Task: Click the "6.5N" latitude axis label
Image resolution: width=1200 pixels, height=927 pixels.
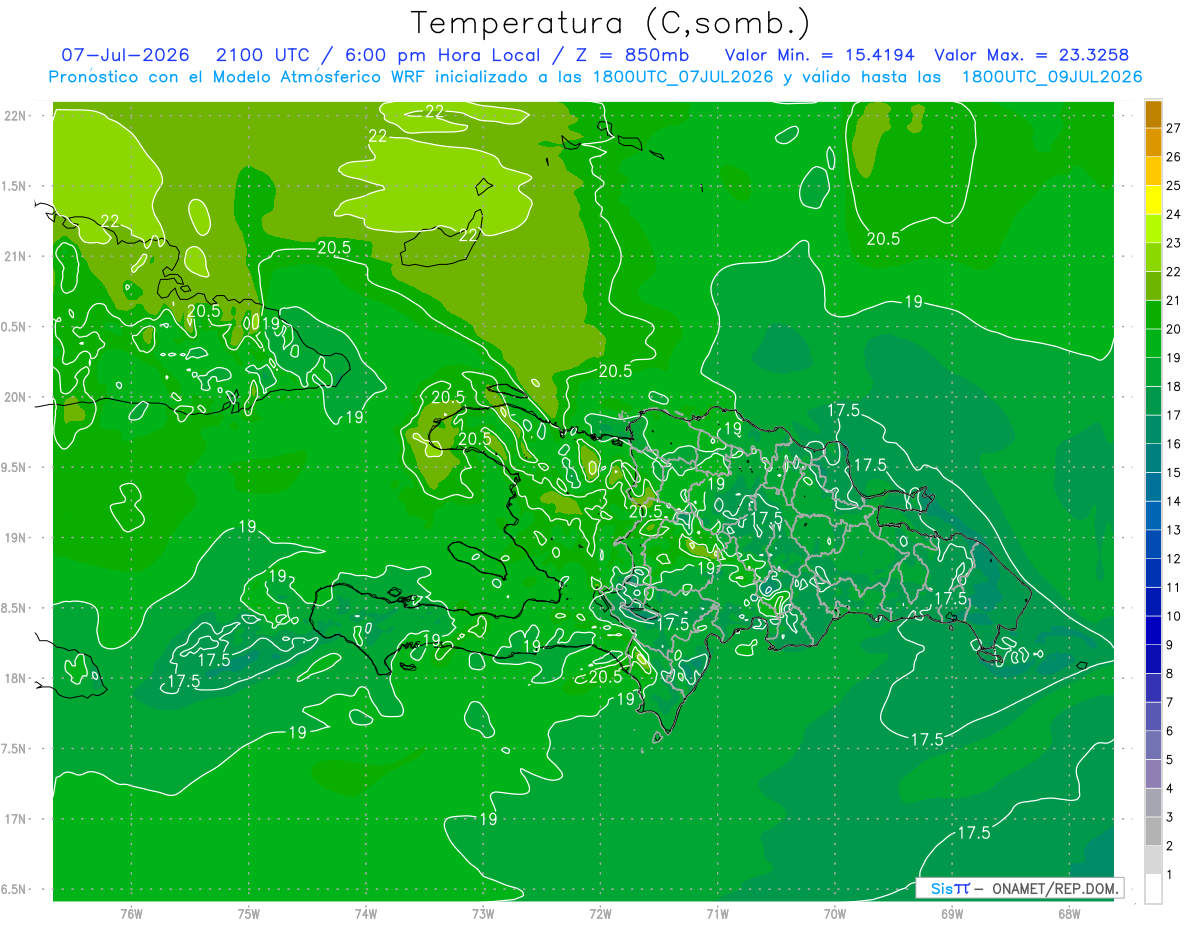Action: 14,889
